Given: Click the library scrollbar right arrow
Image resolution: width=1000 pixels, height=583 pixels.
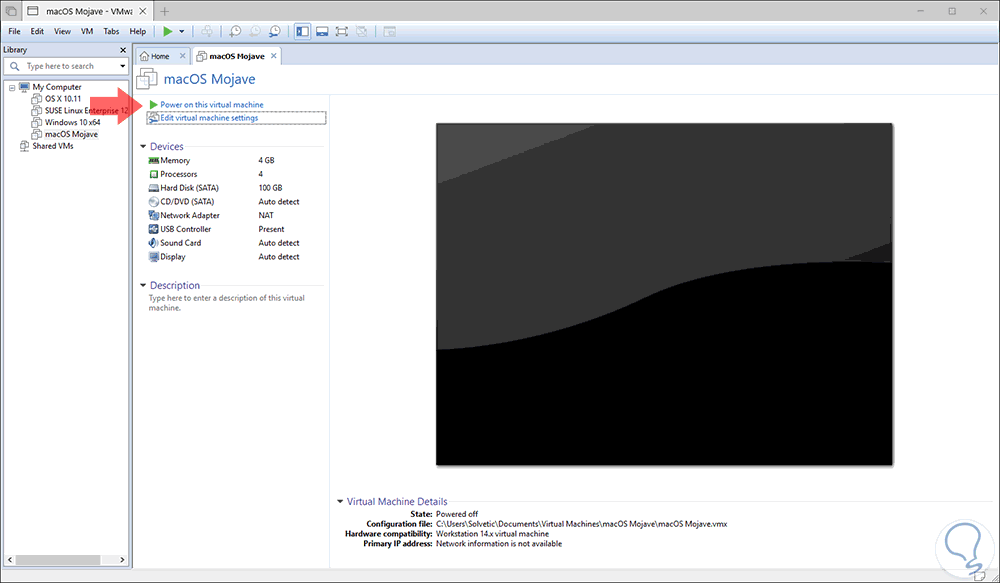Looking at the screenshot, I should pyautogui.click(x=122, y=559).
